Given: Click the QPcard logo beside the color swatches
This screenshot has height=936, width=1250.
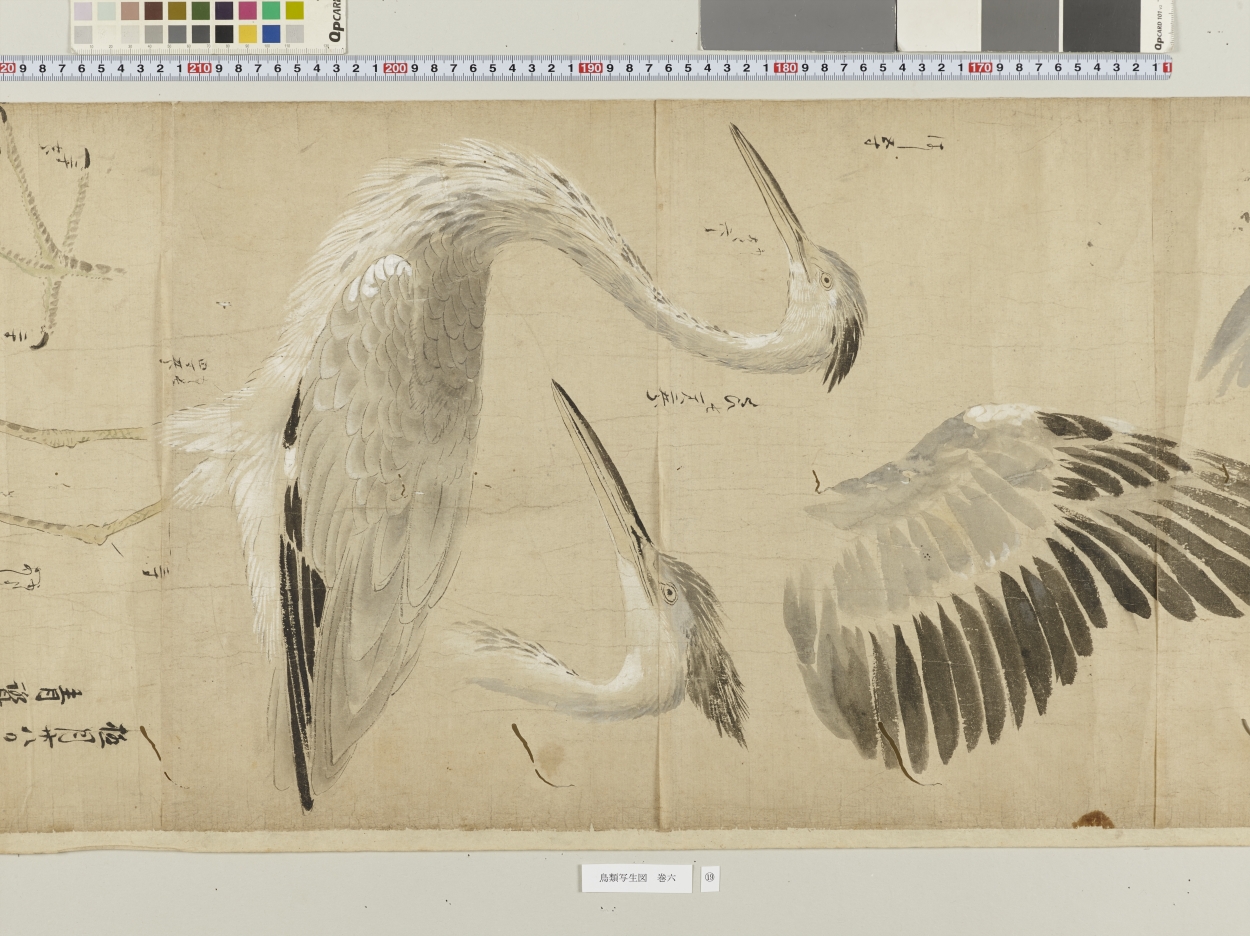Looking at the screenshot, I should [336, 22].
